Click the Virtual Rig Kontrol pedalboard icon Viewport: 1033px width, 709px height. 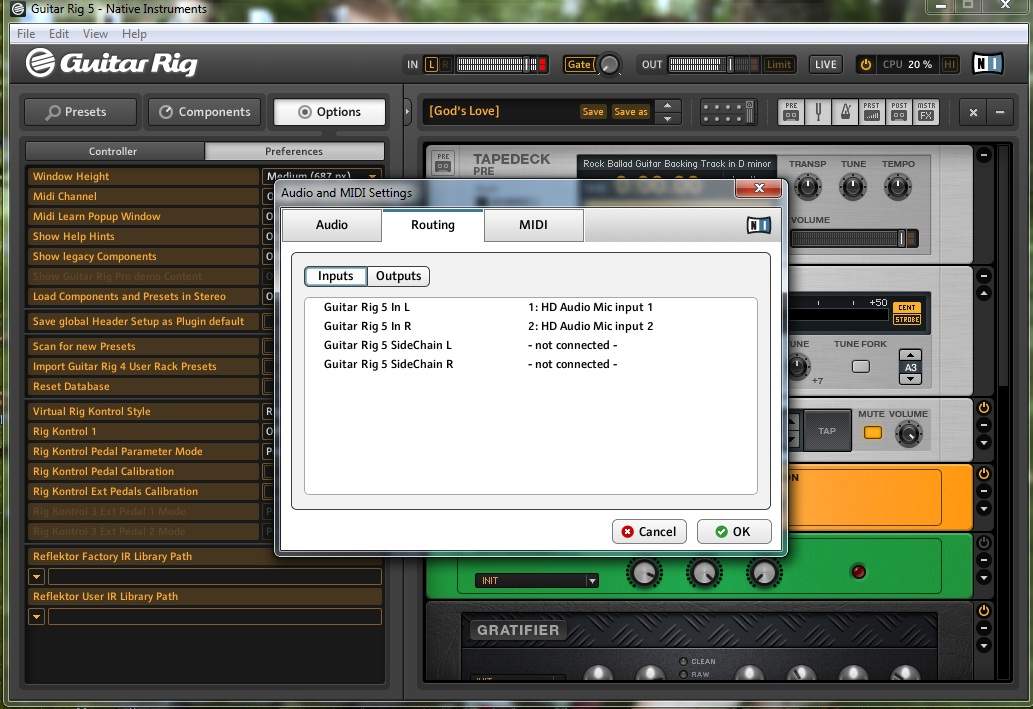[728, 112]
